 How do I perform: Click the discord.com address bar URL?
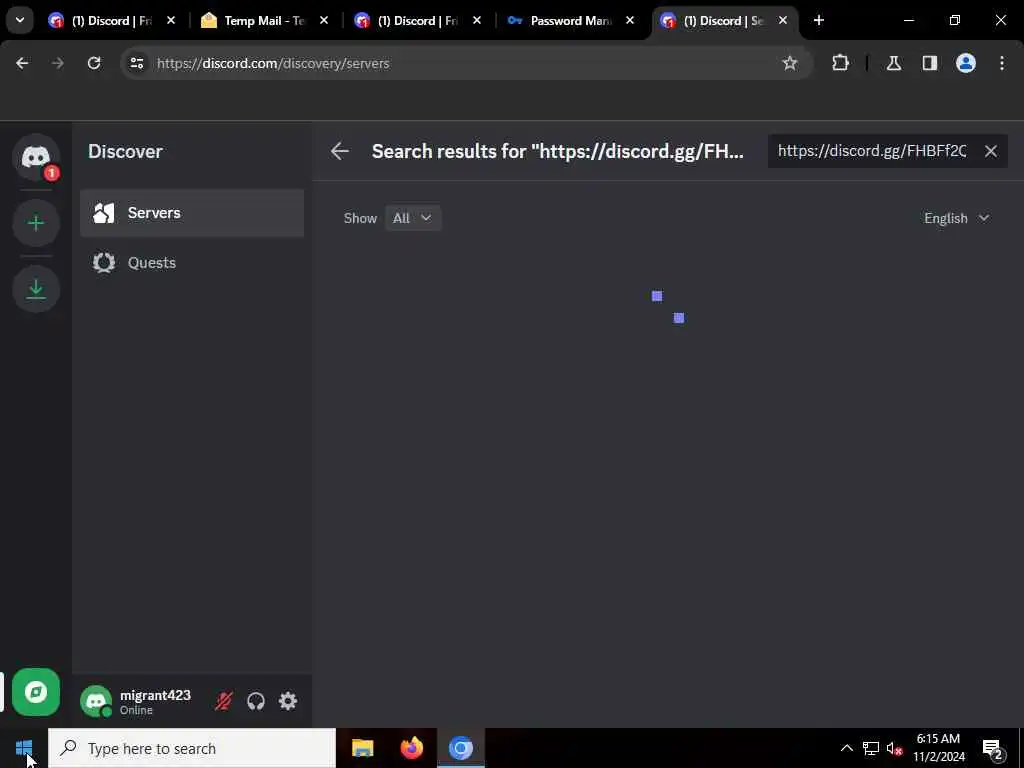(x=273, y=63)
